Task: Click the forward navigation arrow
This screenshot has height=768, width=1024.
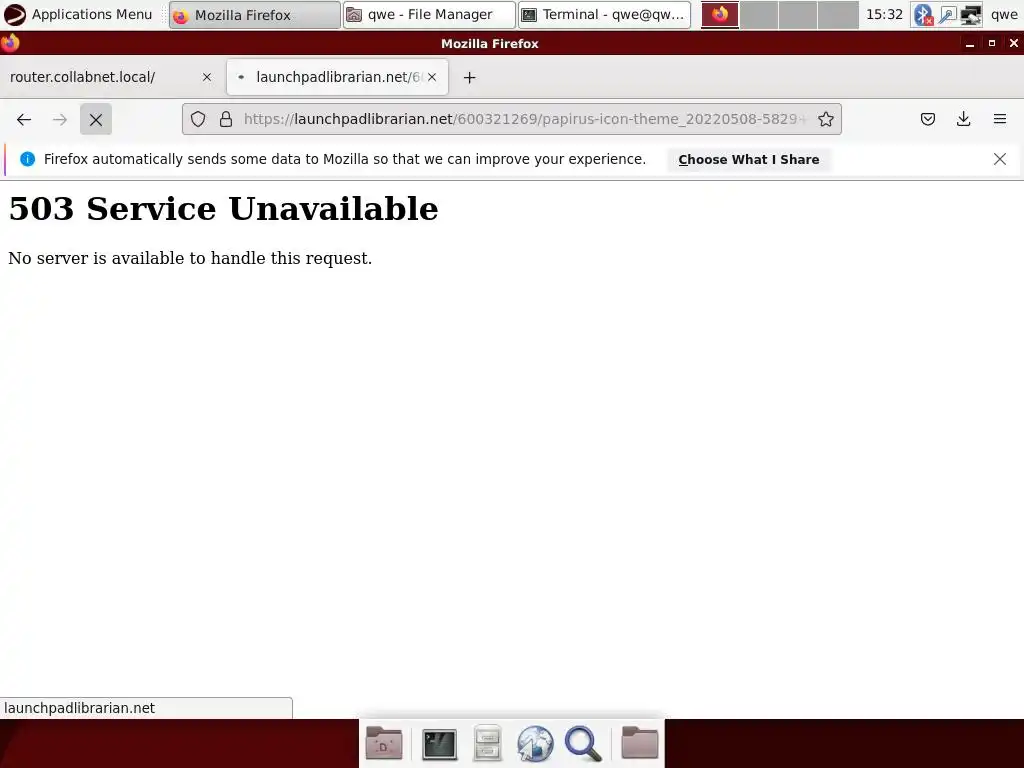Action: [x=60, y=120]
